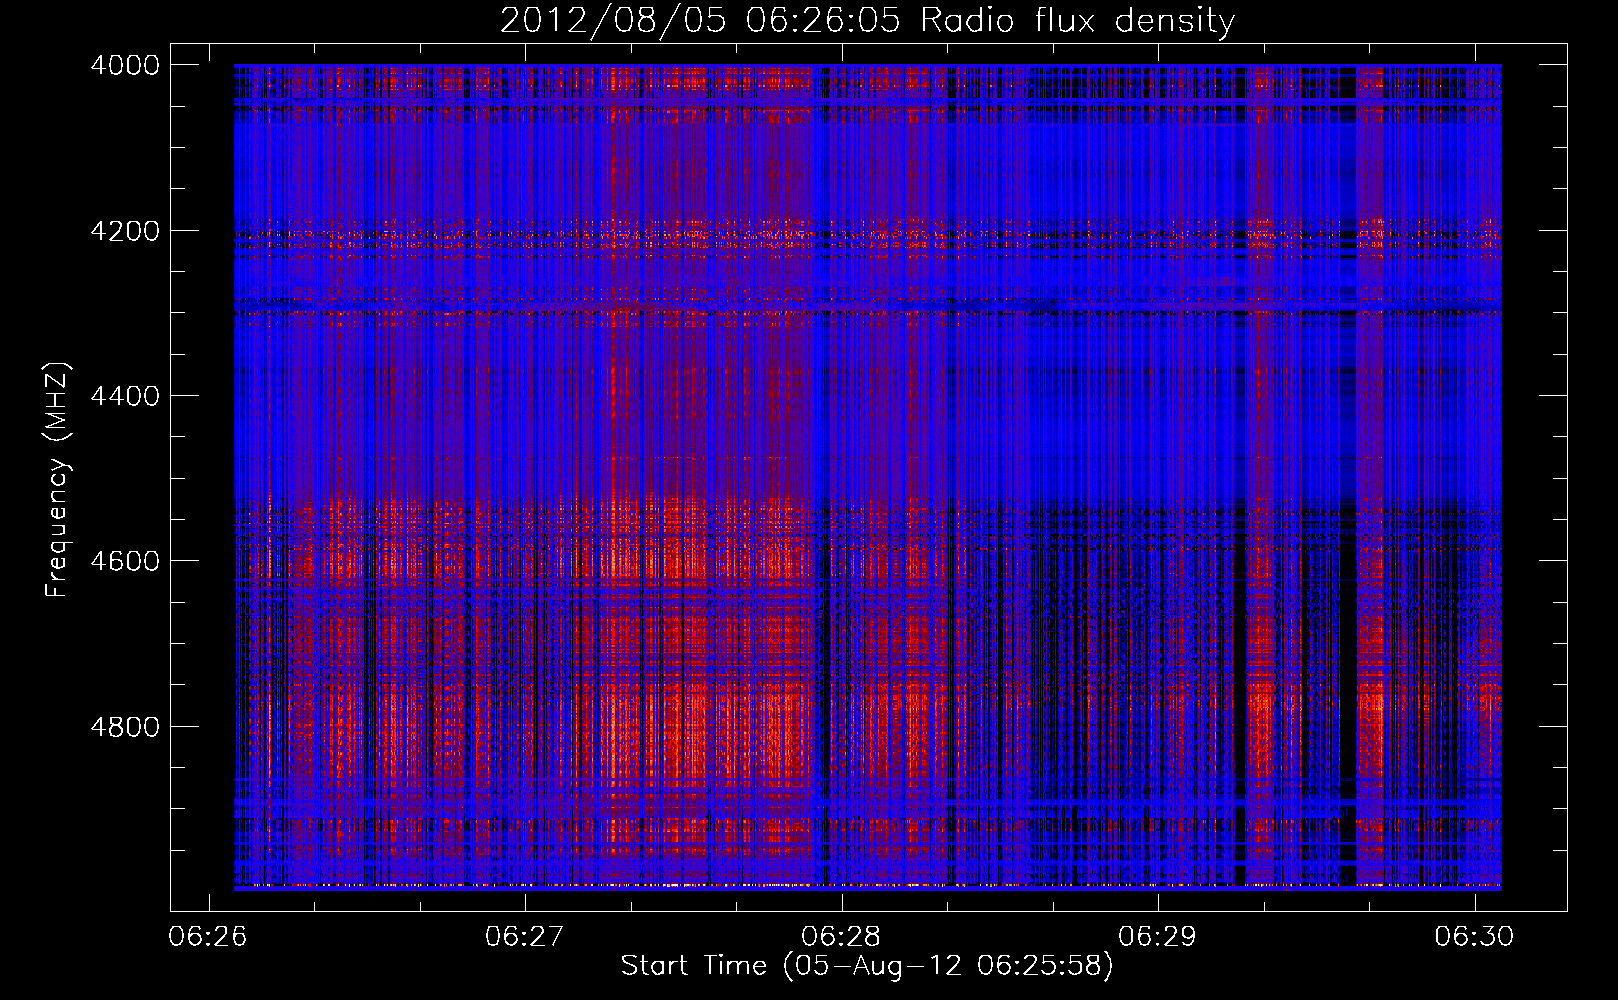Screen dimensions: 1618x1000
Task: Click the 4000 frequency axis label
Action: pos(125,65)
